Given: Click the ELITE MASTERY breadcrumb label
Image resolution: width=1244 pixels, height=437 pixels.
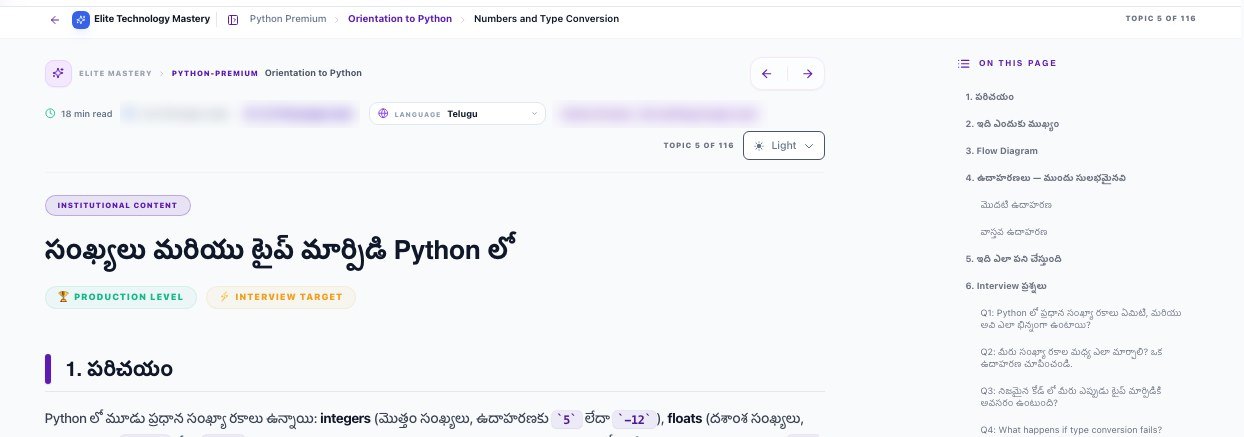Looking at the screenshot, I should point(115,73).
